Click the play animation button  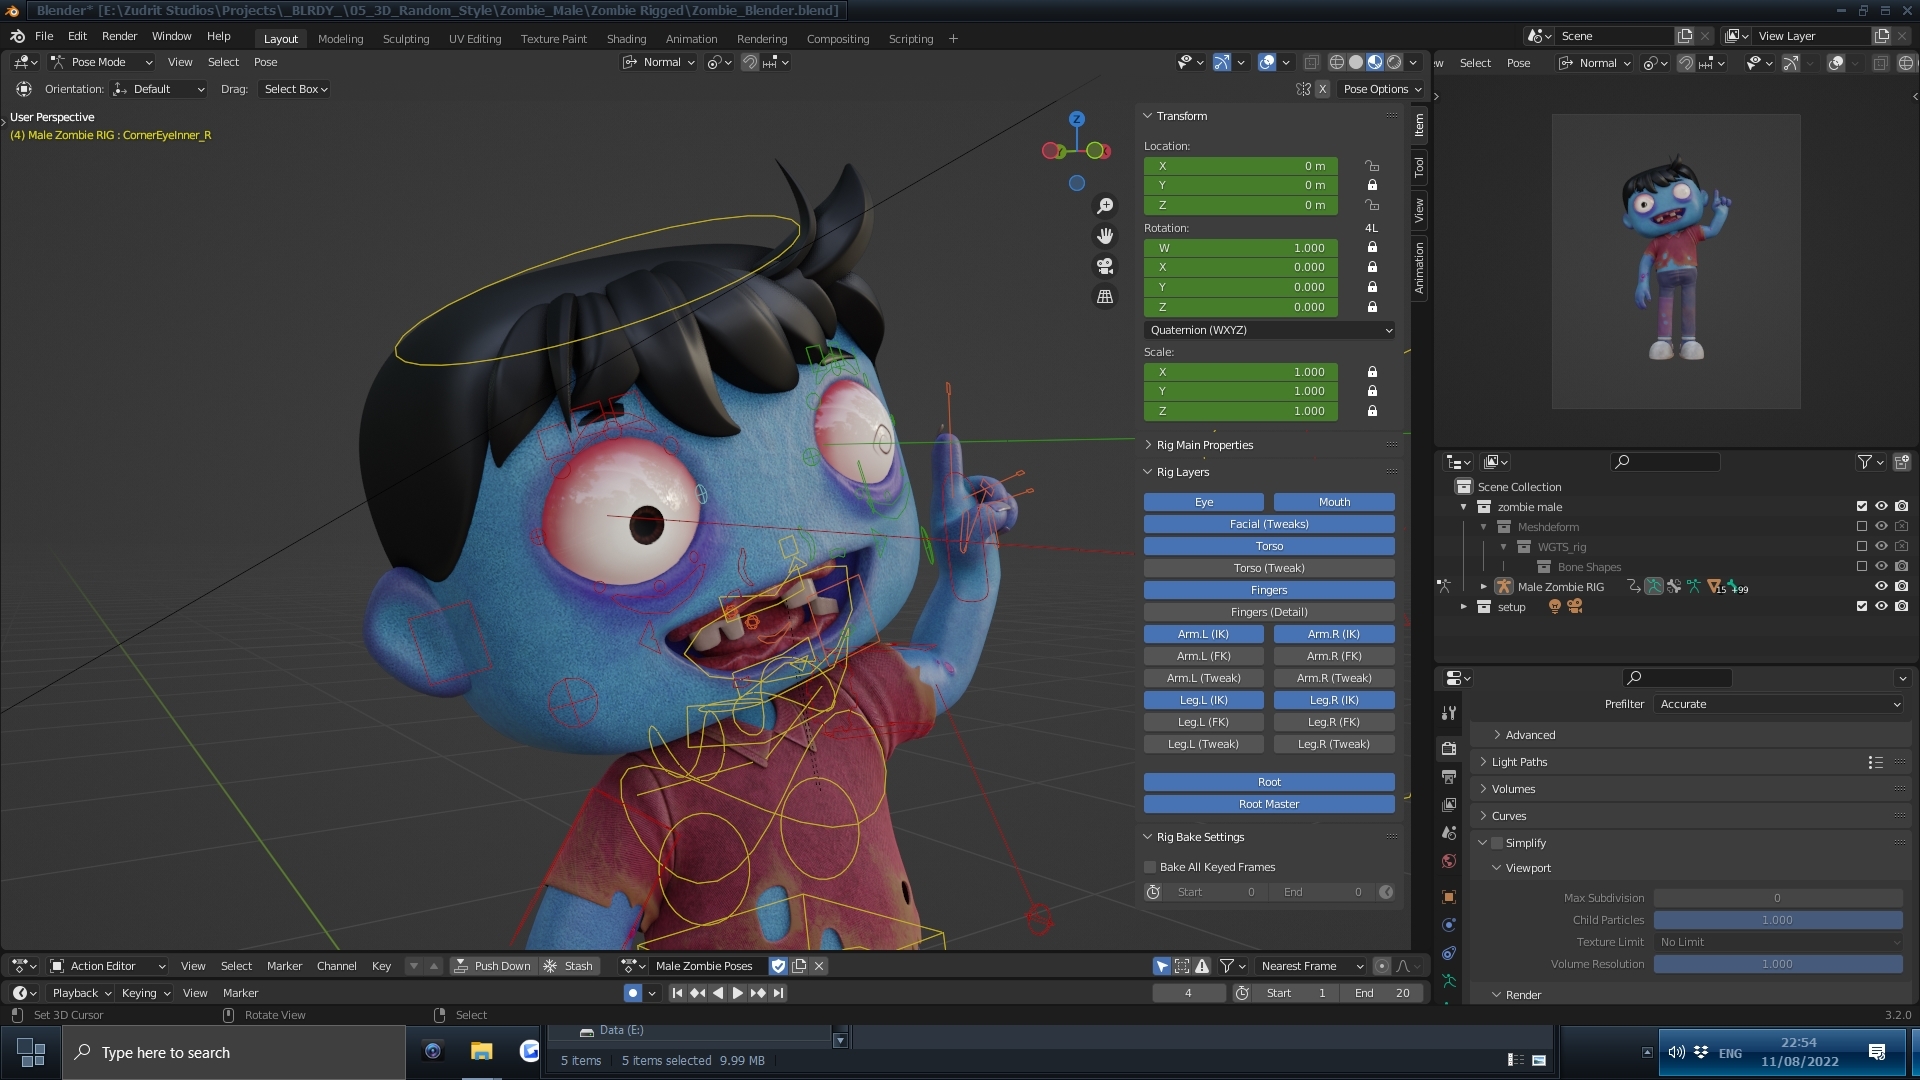tap(738, 993)
